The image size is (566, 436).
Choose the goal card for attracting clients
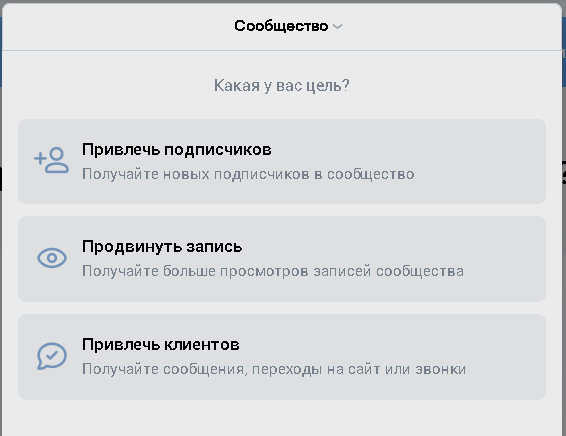click(x=282, y=357)
